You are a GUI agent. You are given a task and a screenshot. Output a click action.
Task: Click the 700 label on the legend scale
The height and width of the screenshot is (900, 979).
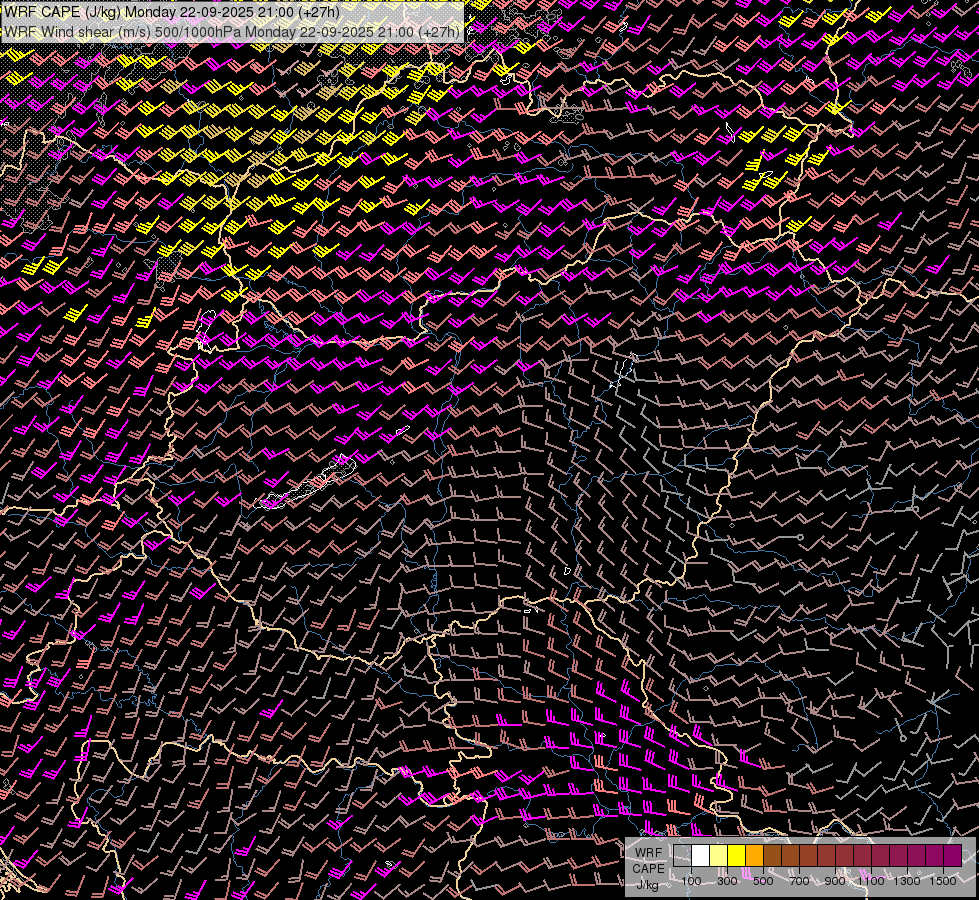click(799, 881)
